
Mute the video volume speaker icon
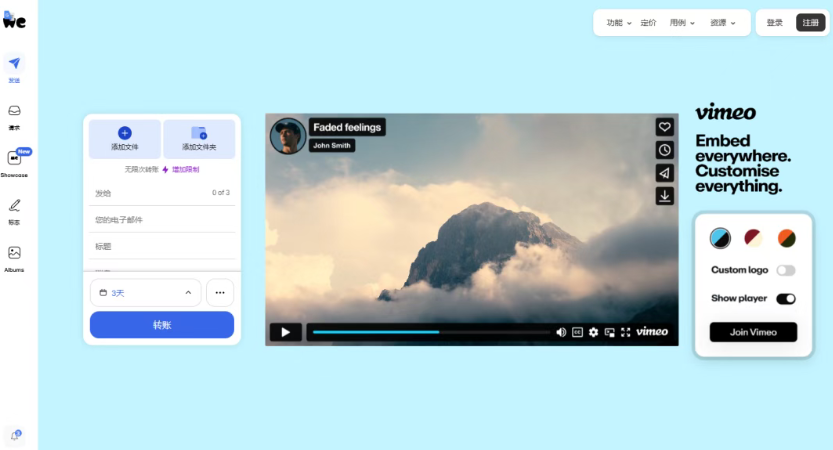[561, 332]
